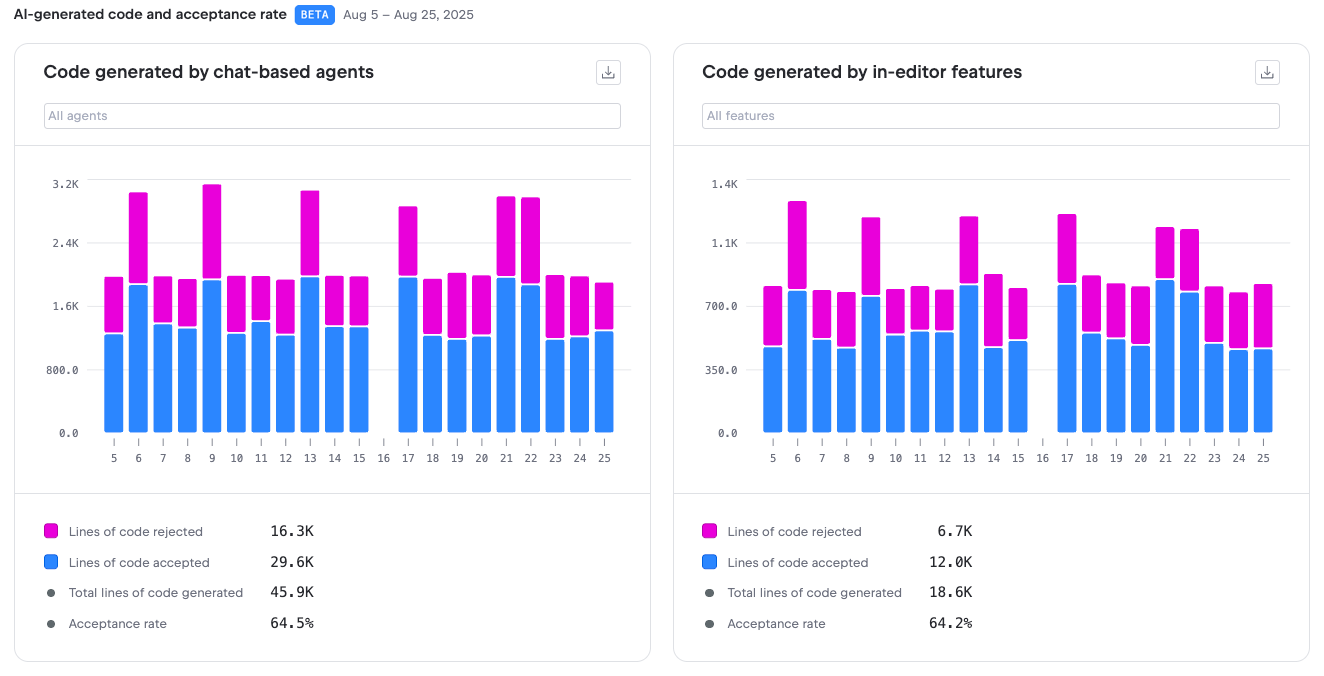The width and height of the screenshot is (1324, 676).
Task: Open the All features filter dropdown
Action: 990,116
